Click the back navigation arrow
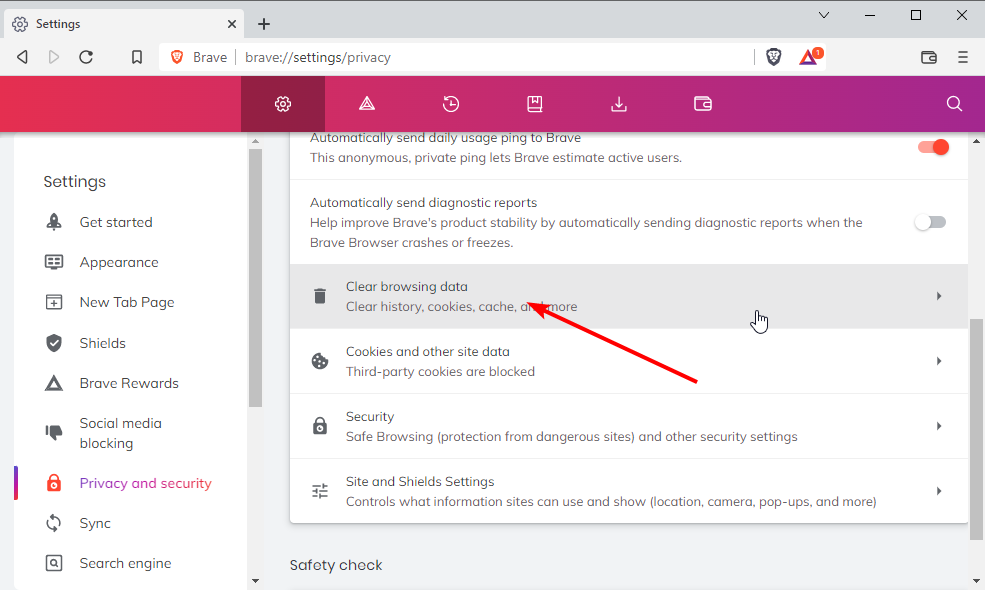Viewport: 985px width, 590px height. pos(22,57)
